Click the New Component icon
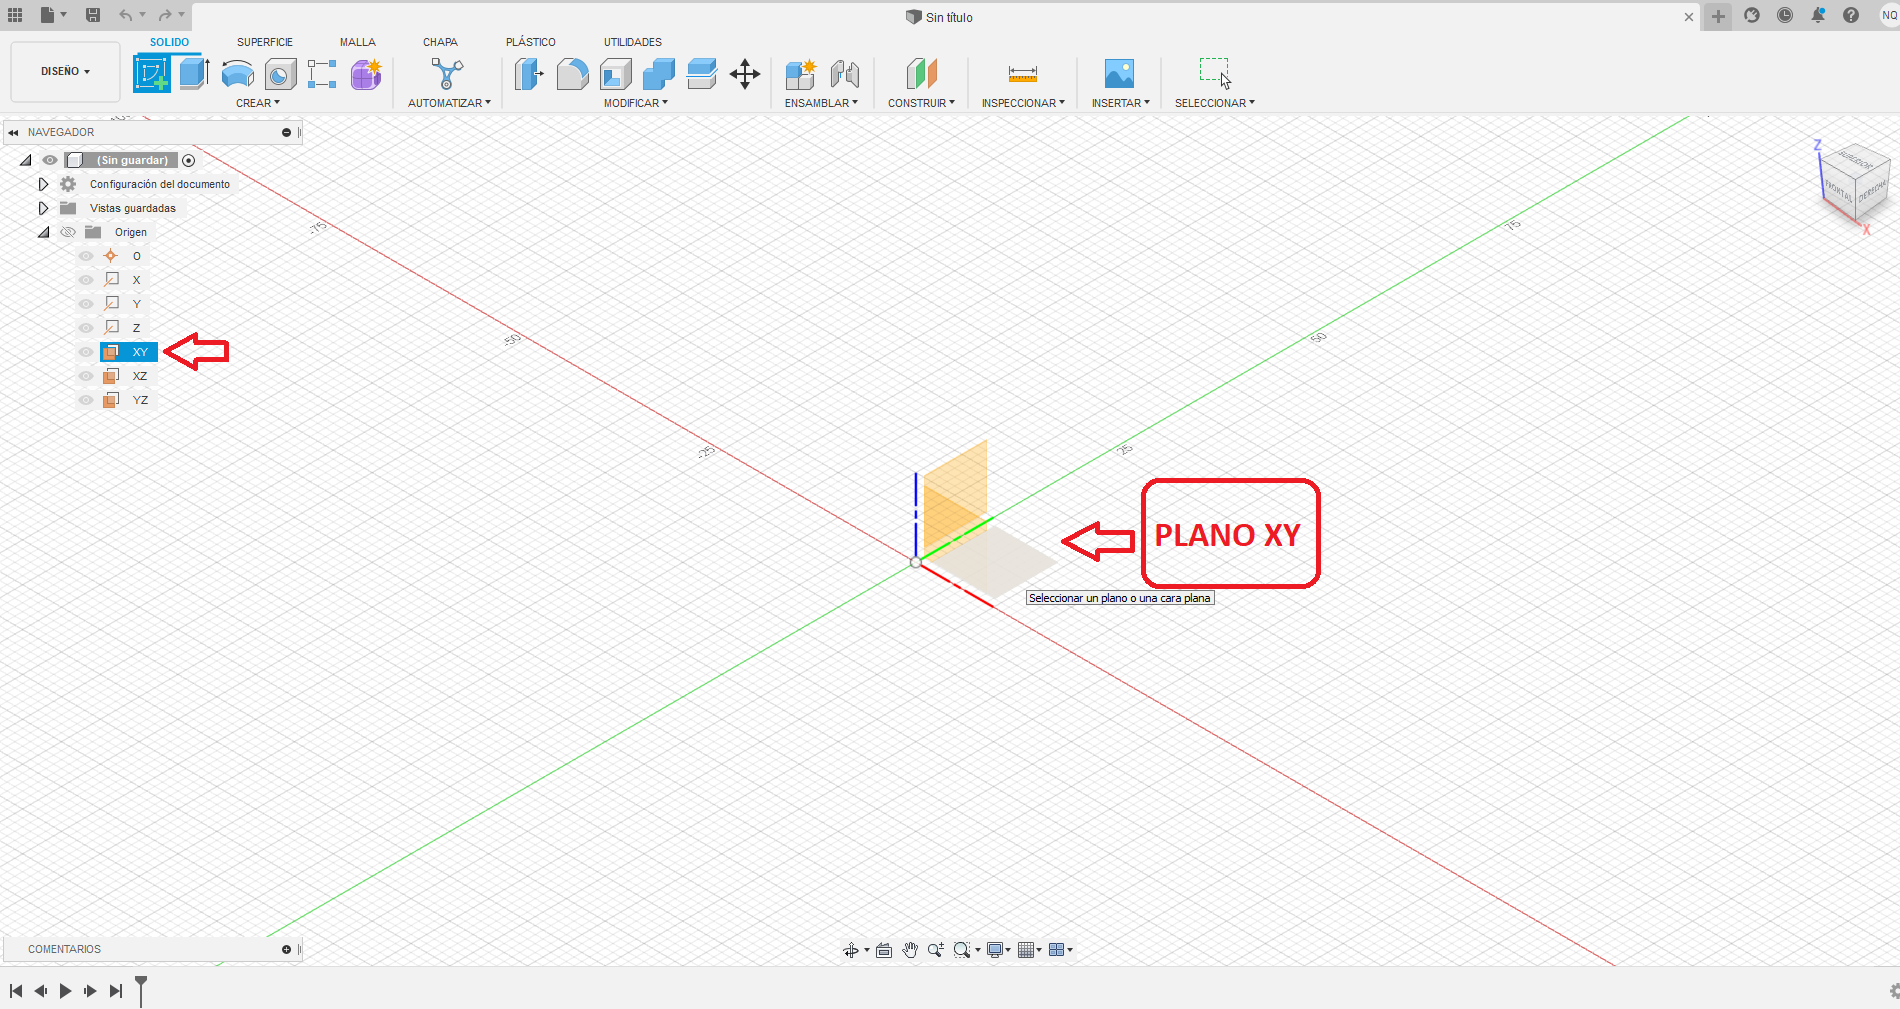This screenshot has height=1009, width=1900. pyautogui.click(x=801, y=74)
